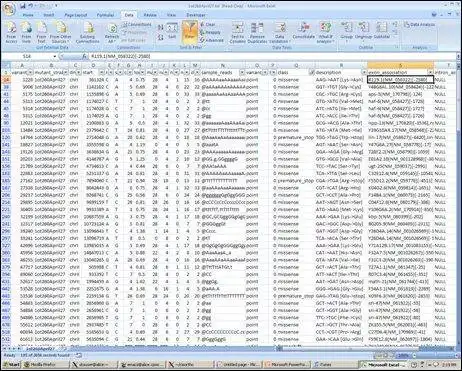This screenshot has height=371, width=462.
Task: Click the Connections button in ribbon
Action: [137, 24]
